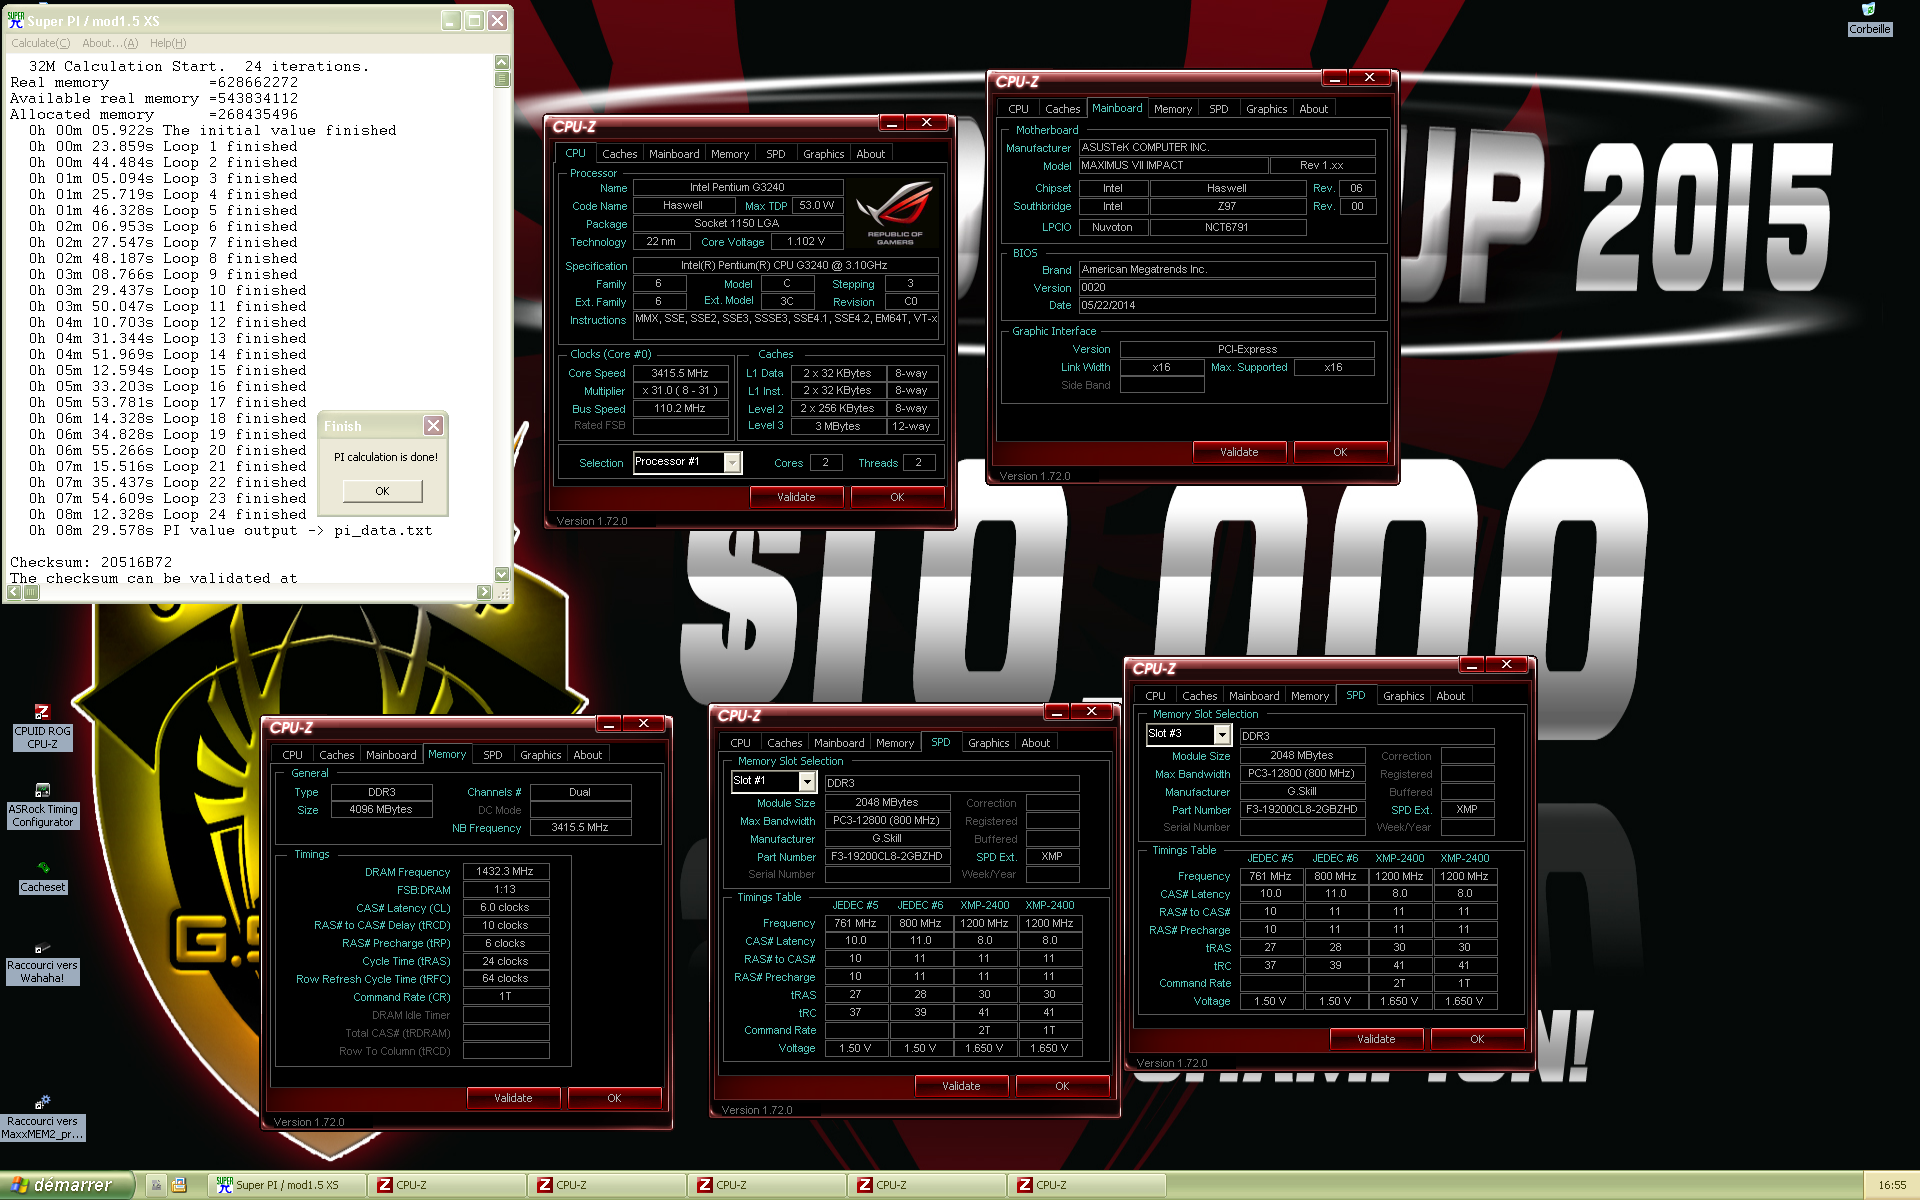This screenshot has height=1200, width=1920.
Task: Open Mainboard tab in the Slot #3 CPU-Z window
Action: coord(1254,696)
